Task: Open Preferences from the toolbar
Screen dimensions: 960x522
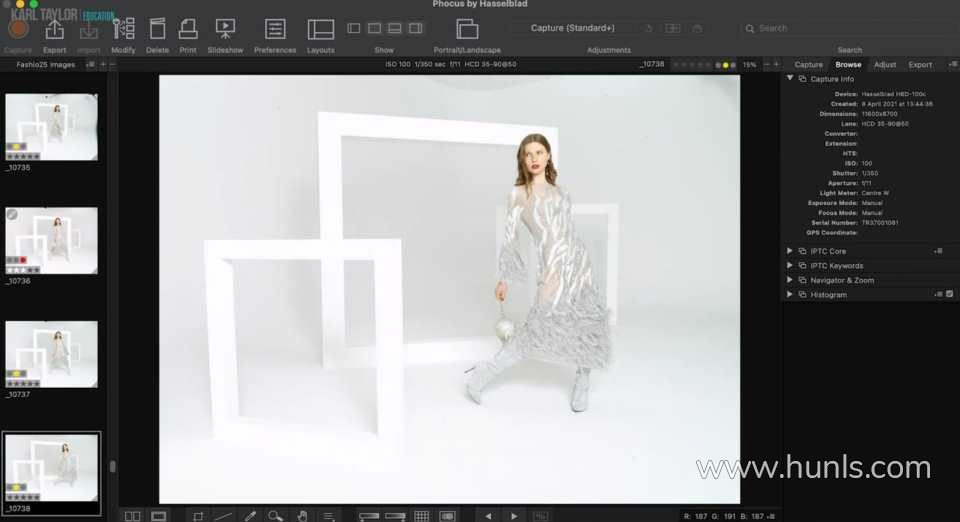Action: tap(275, 30)
